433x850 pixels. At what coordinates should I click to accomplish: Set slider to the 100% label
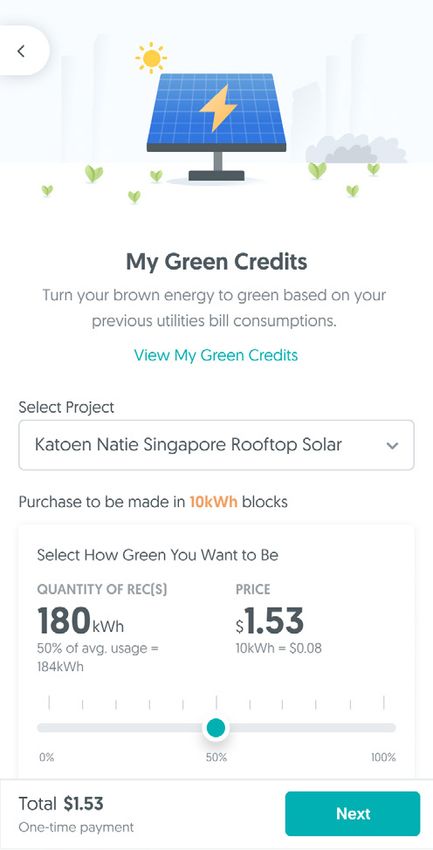384,757
